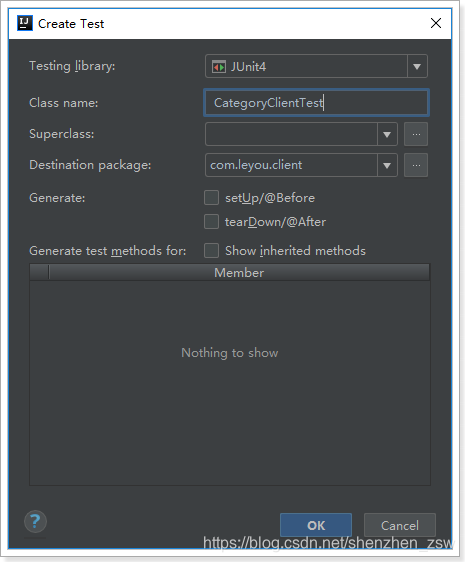Viewport: 465px width, 562px height.
Task: Expand the Destination package dropdown arrow
Action: [387, 165]
